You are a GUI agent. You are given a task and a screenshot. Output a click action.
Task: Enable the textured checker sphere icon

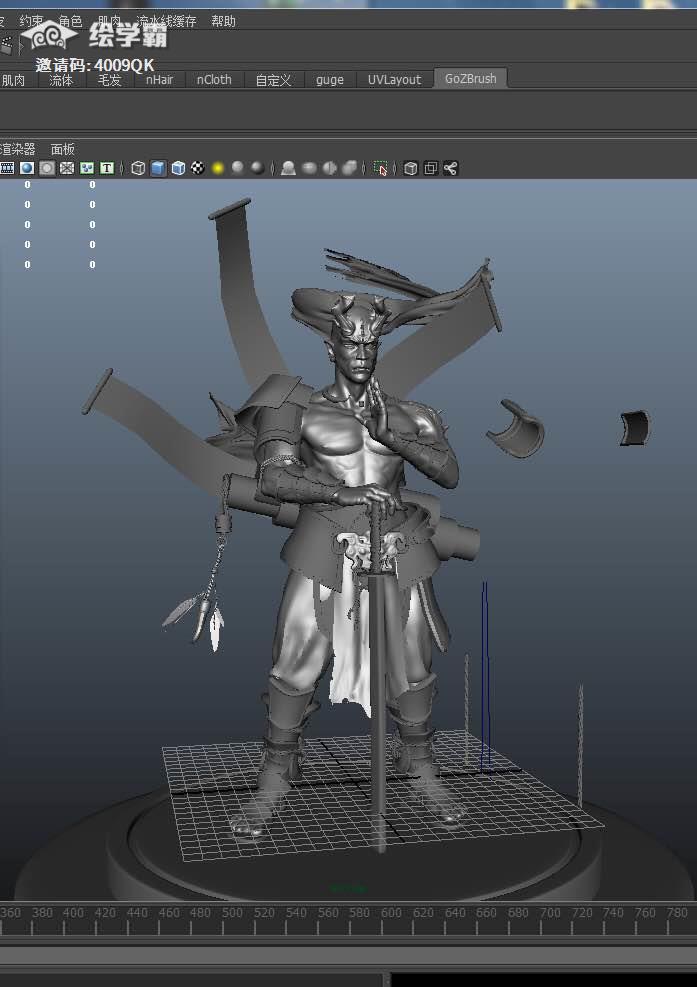(x=198, y=168)
